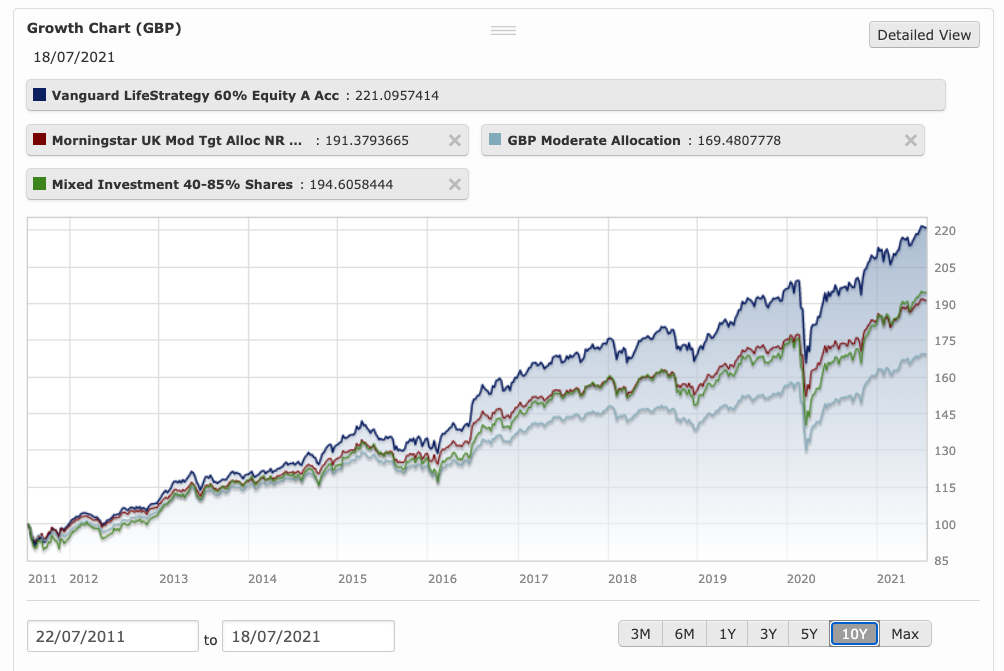Remove the Morningstar UK Mod Tgt benchmark
The image size is (1004, 671).
(x=453, y=140)
